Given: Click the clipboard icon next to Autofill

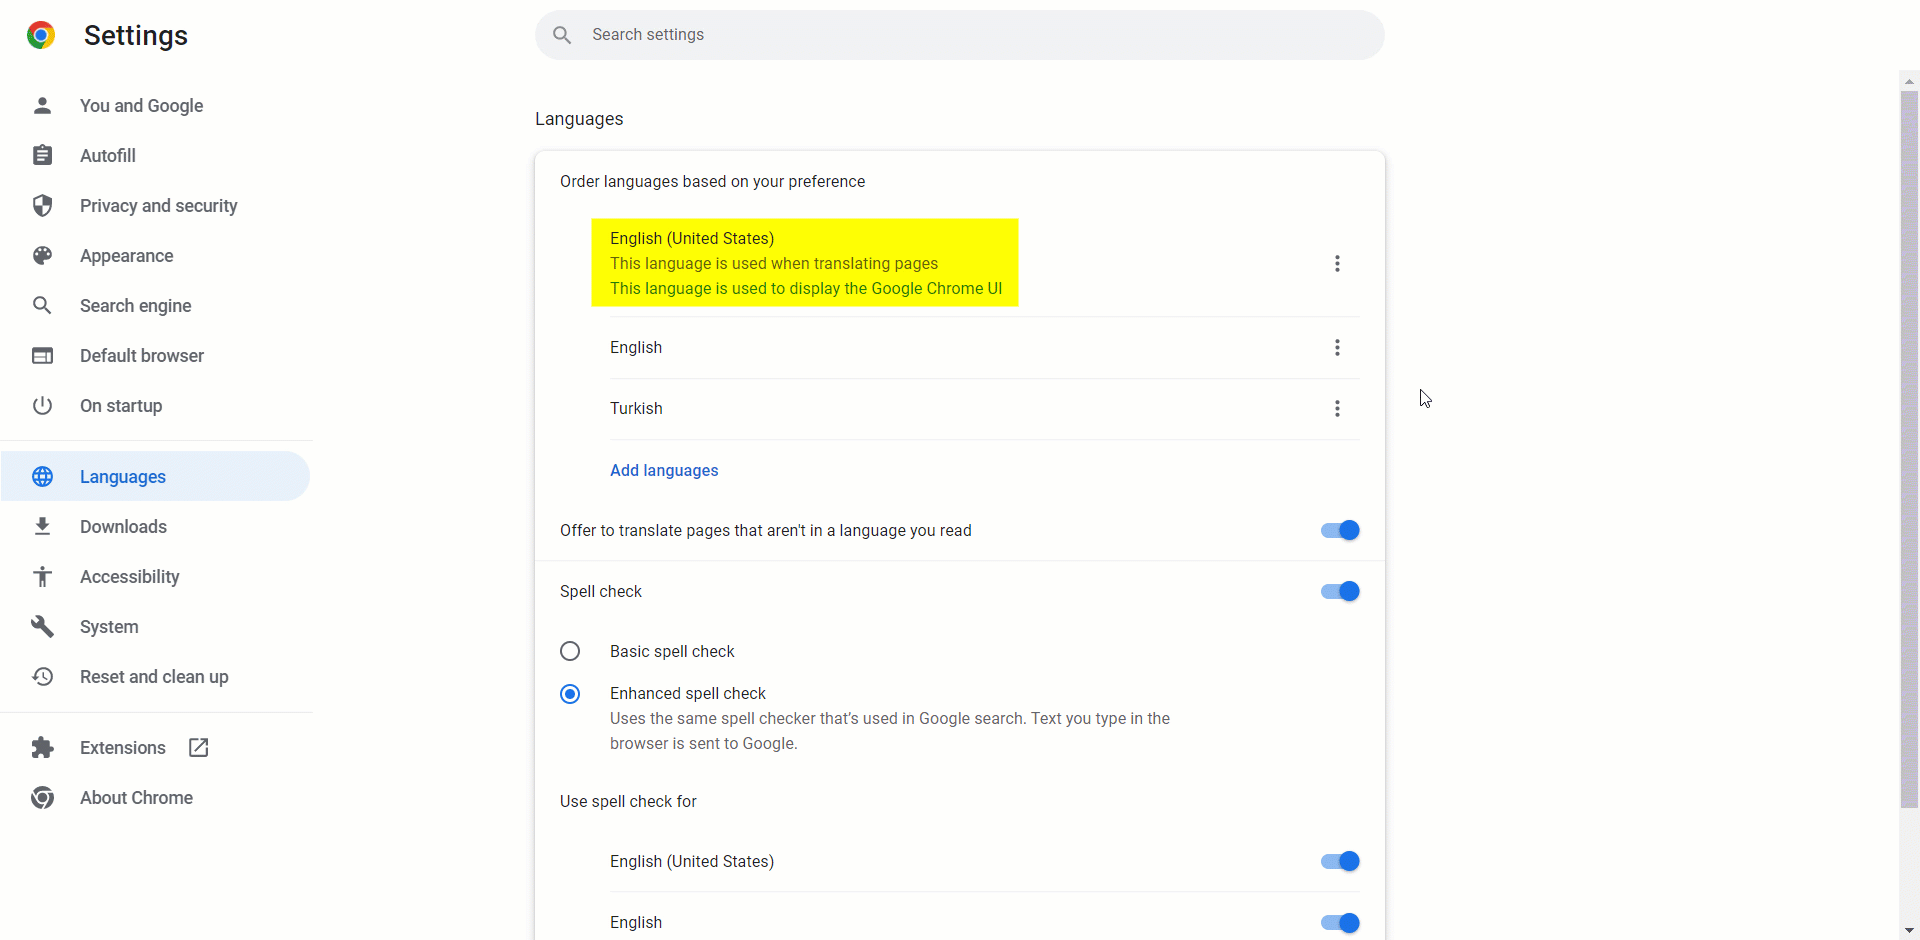Looking at the screenshot, I should tap(42, 155).
